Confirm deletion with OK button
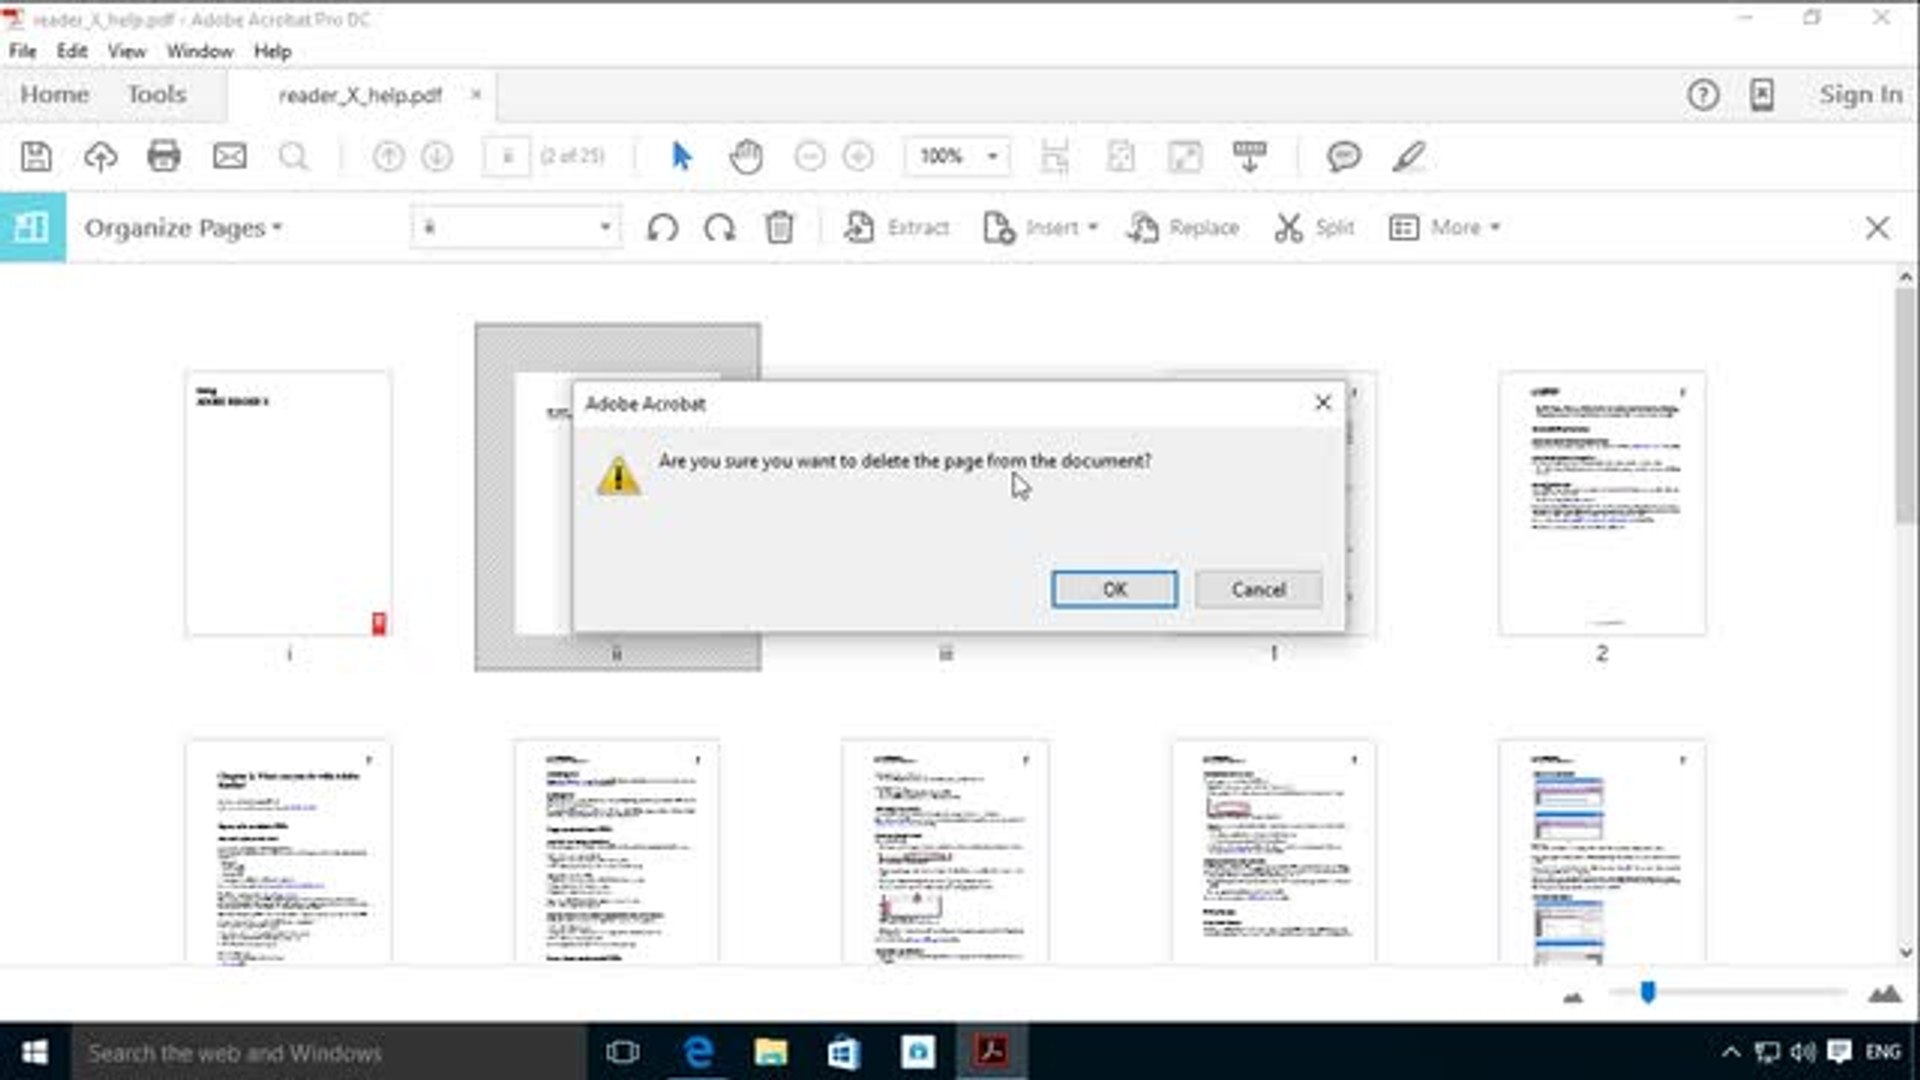 [1114, 589]
